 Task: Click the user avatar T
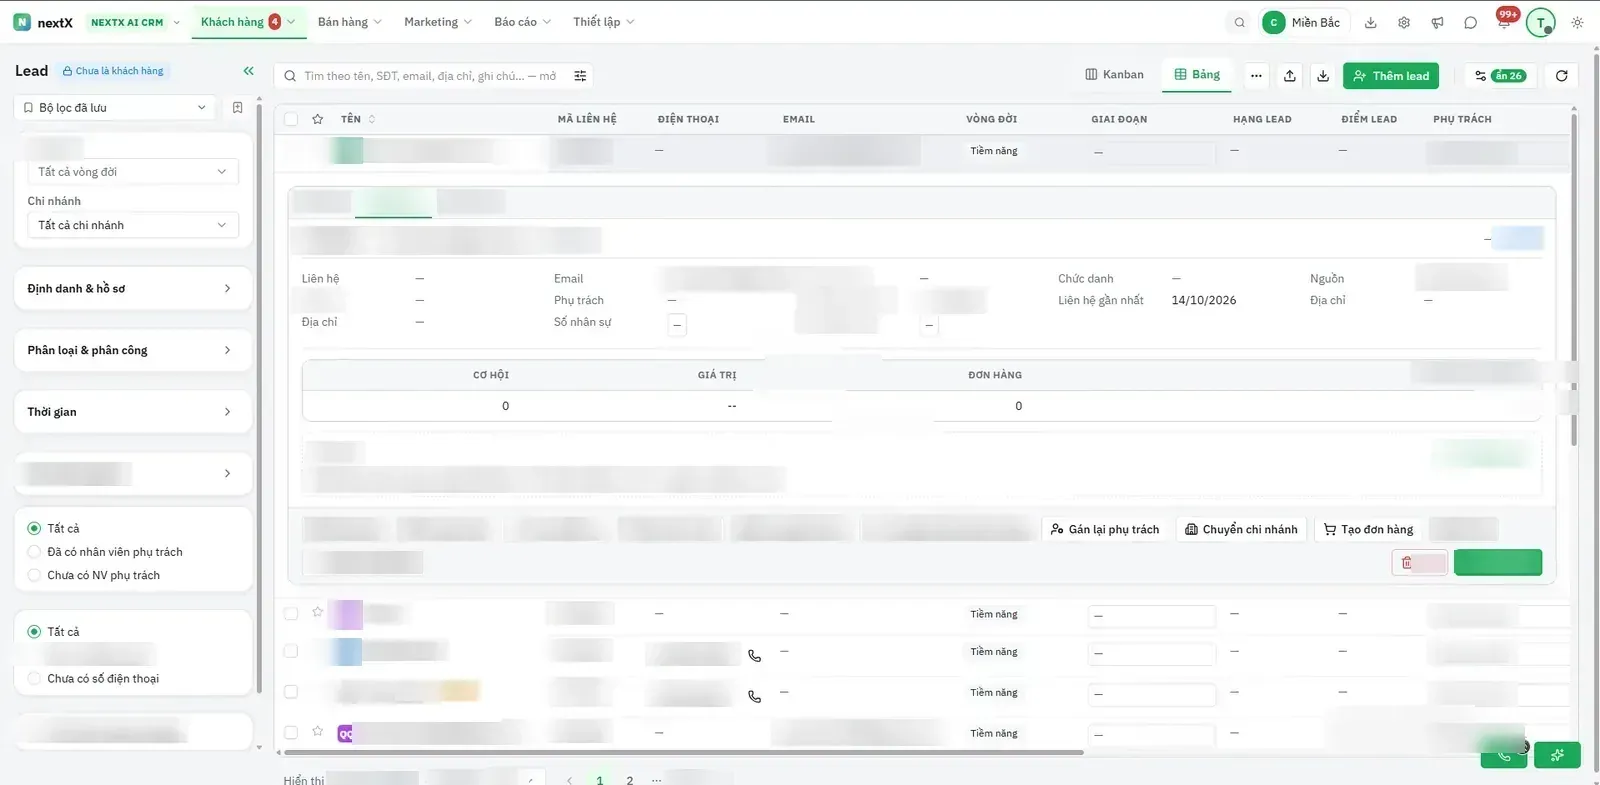(1540, 22)
